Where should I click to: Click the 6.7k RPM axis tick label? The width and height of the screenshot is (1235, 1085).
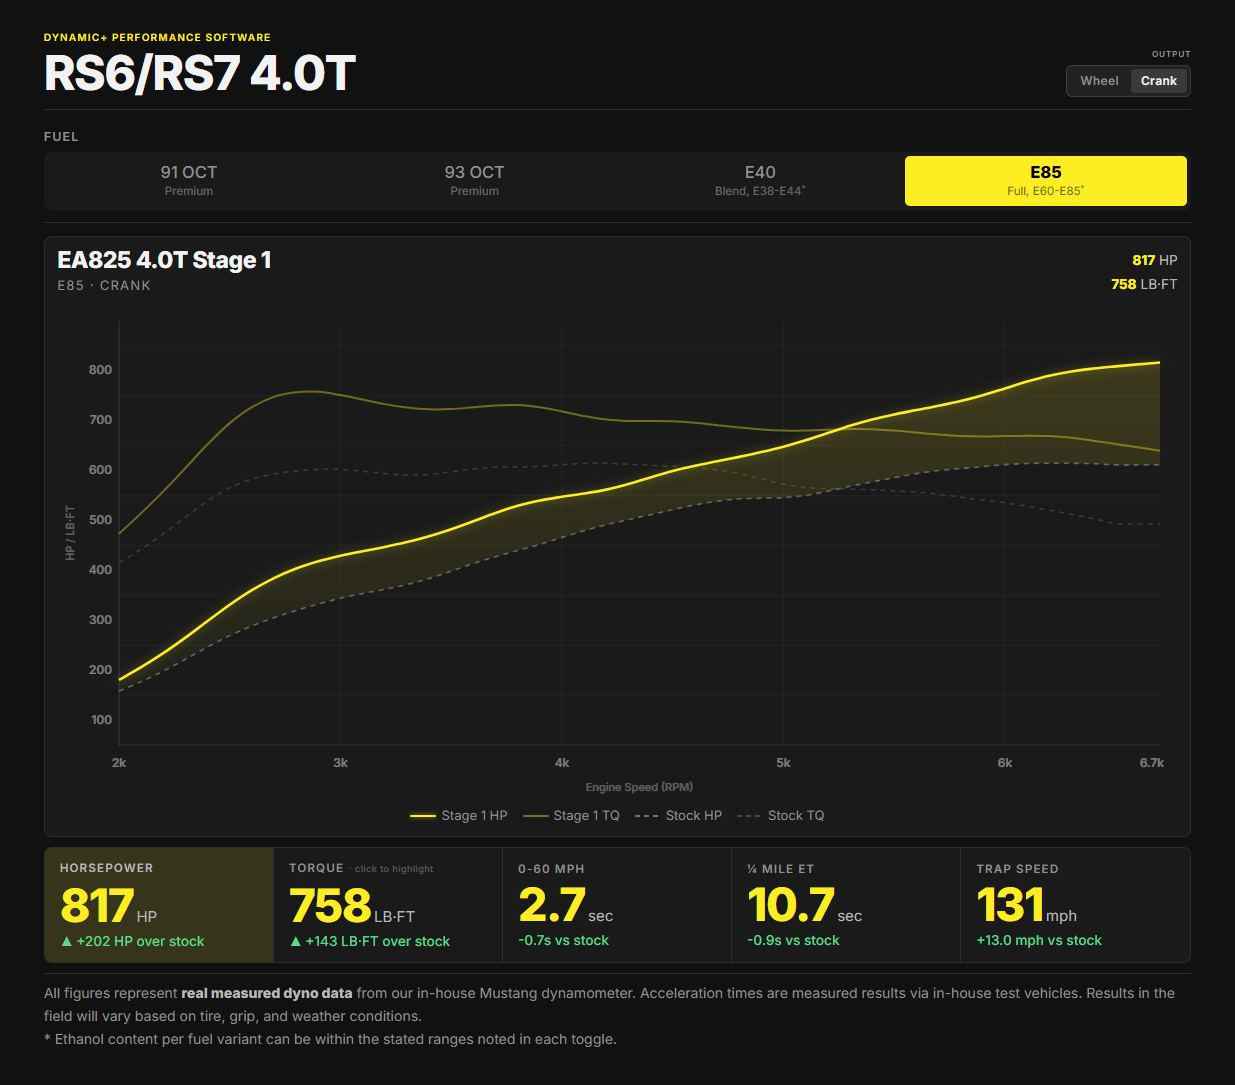tap(1152, 762)
